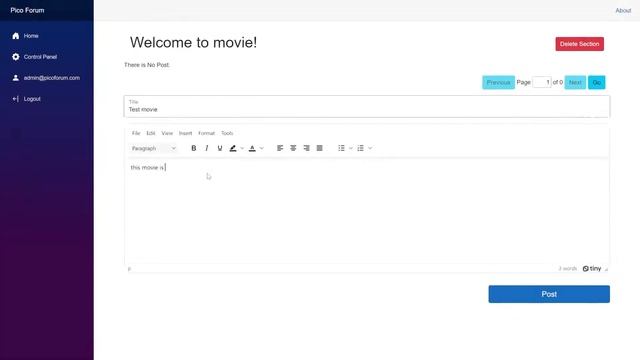The width and height of the screenshot is (640, 360).
Task: Open the View menu in editor
Action: point(167,133)
